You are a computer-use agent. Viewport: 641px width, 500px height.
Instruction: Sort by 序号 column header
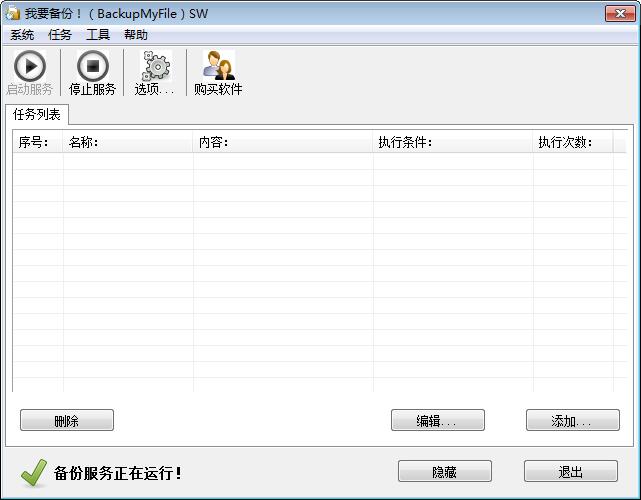click(x=38, y=142)
